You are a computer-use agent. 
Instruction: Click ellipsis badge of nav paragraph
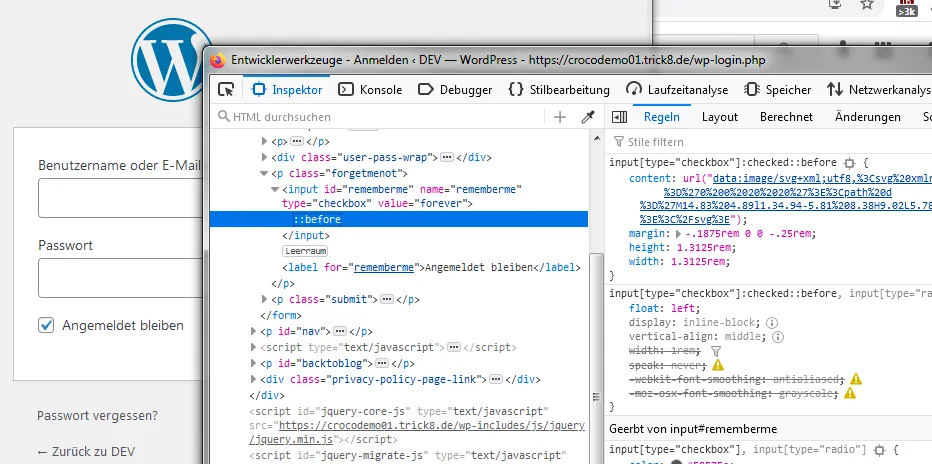(340, 331)
